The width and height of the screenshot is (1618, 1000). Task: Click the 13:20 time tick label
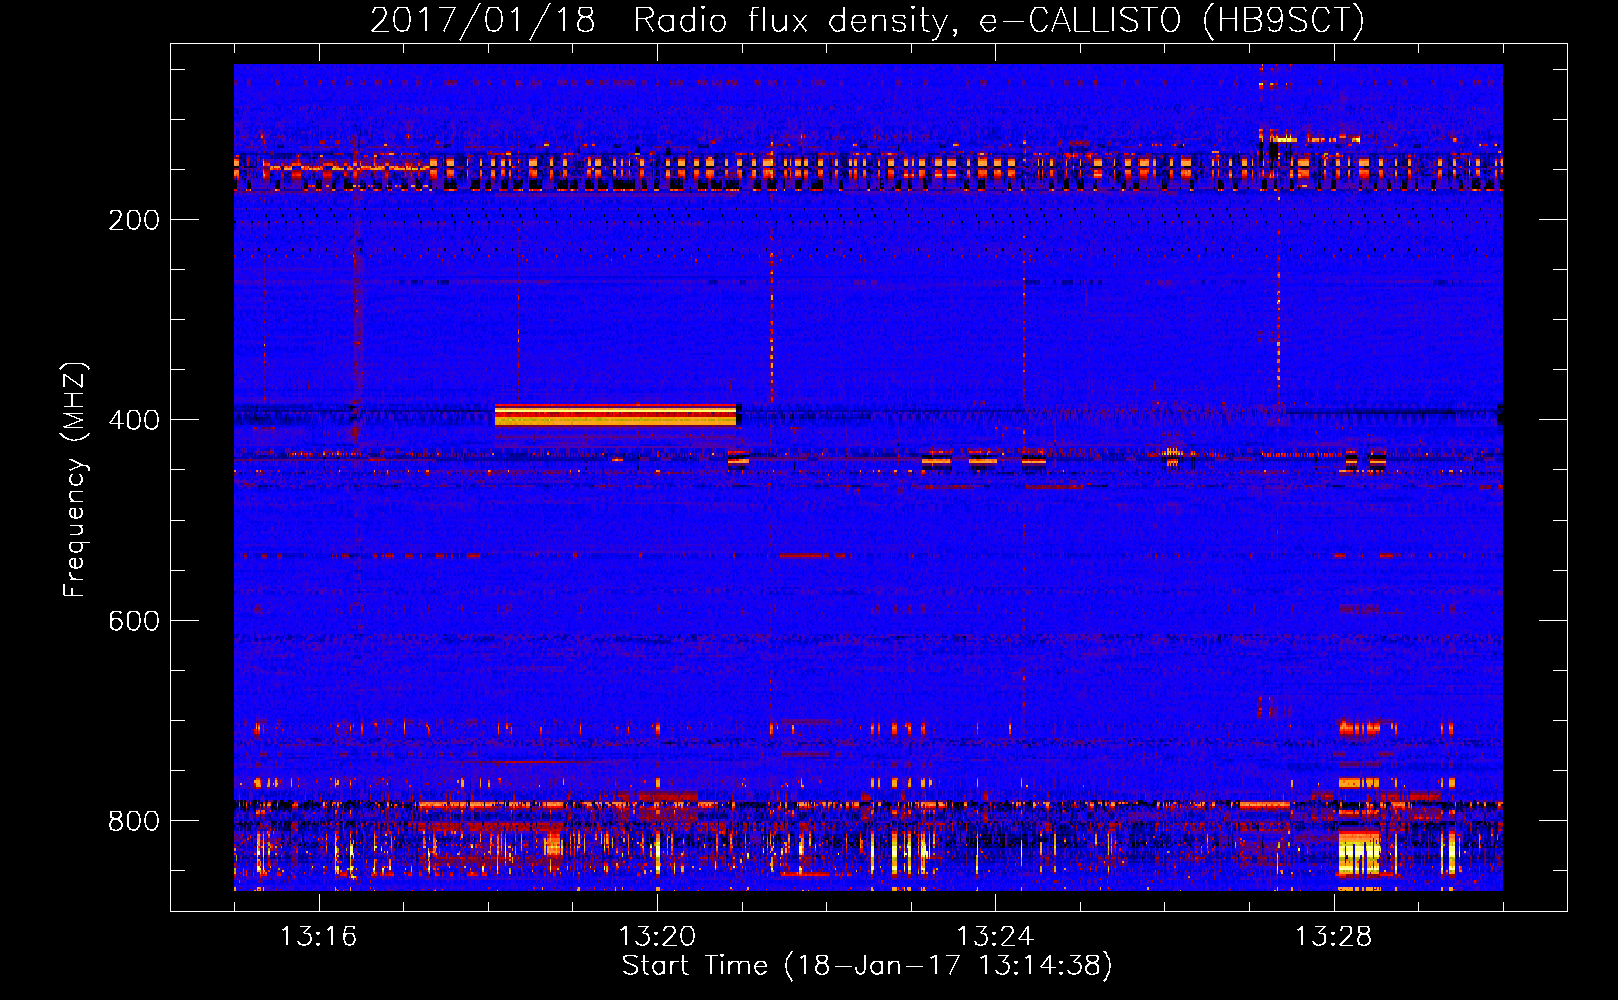[x=657, y=937]
